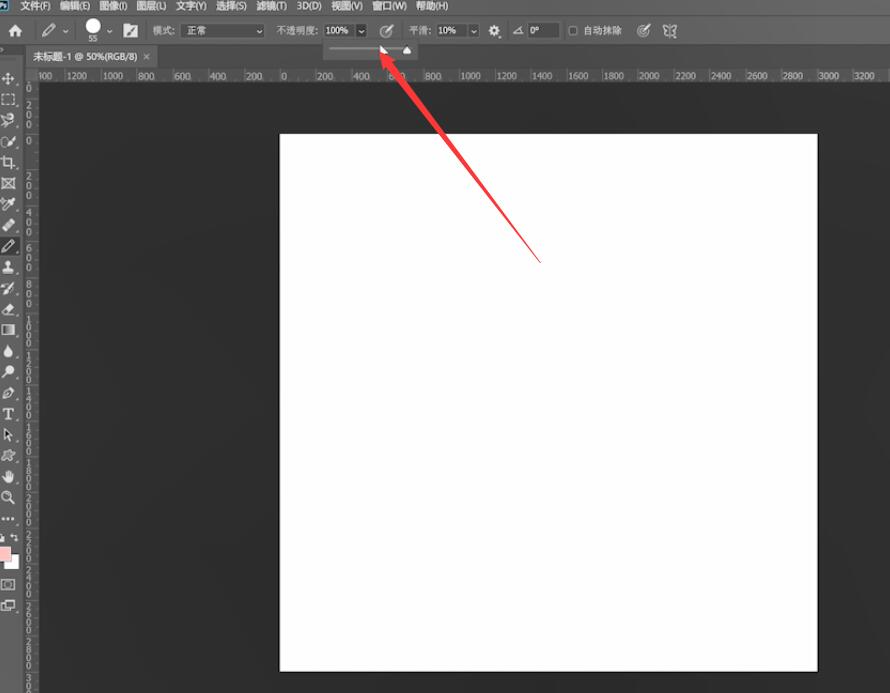The height and width of the screenshot is (693, 890).
Task: Select the Dodge tool
Action: tap(8, 372)
